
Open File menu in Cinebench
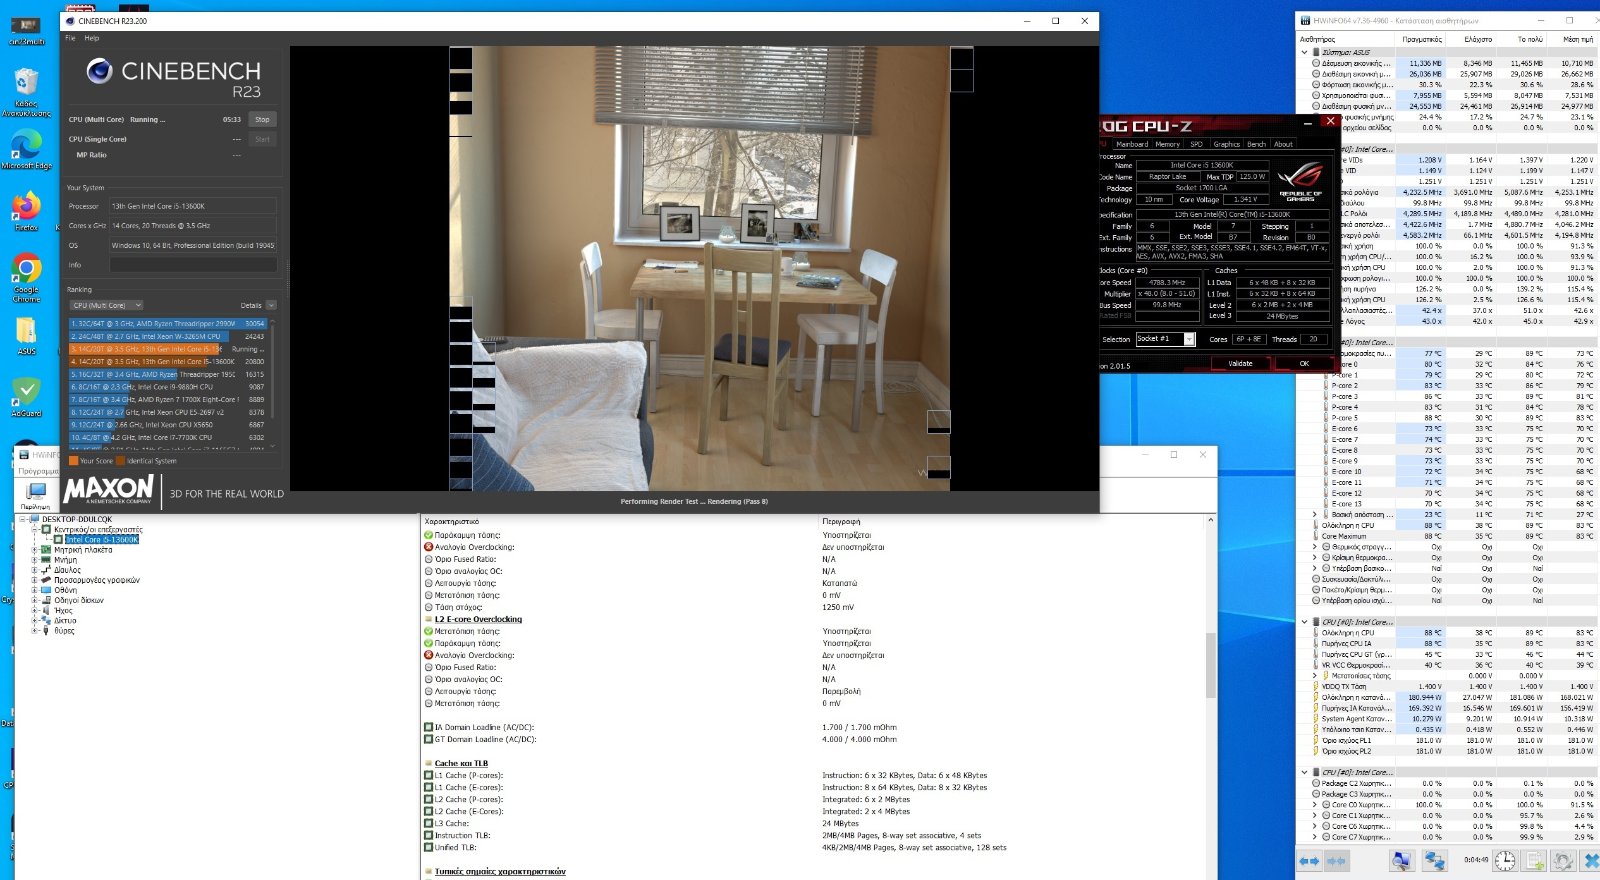coord(71,38)
